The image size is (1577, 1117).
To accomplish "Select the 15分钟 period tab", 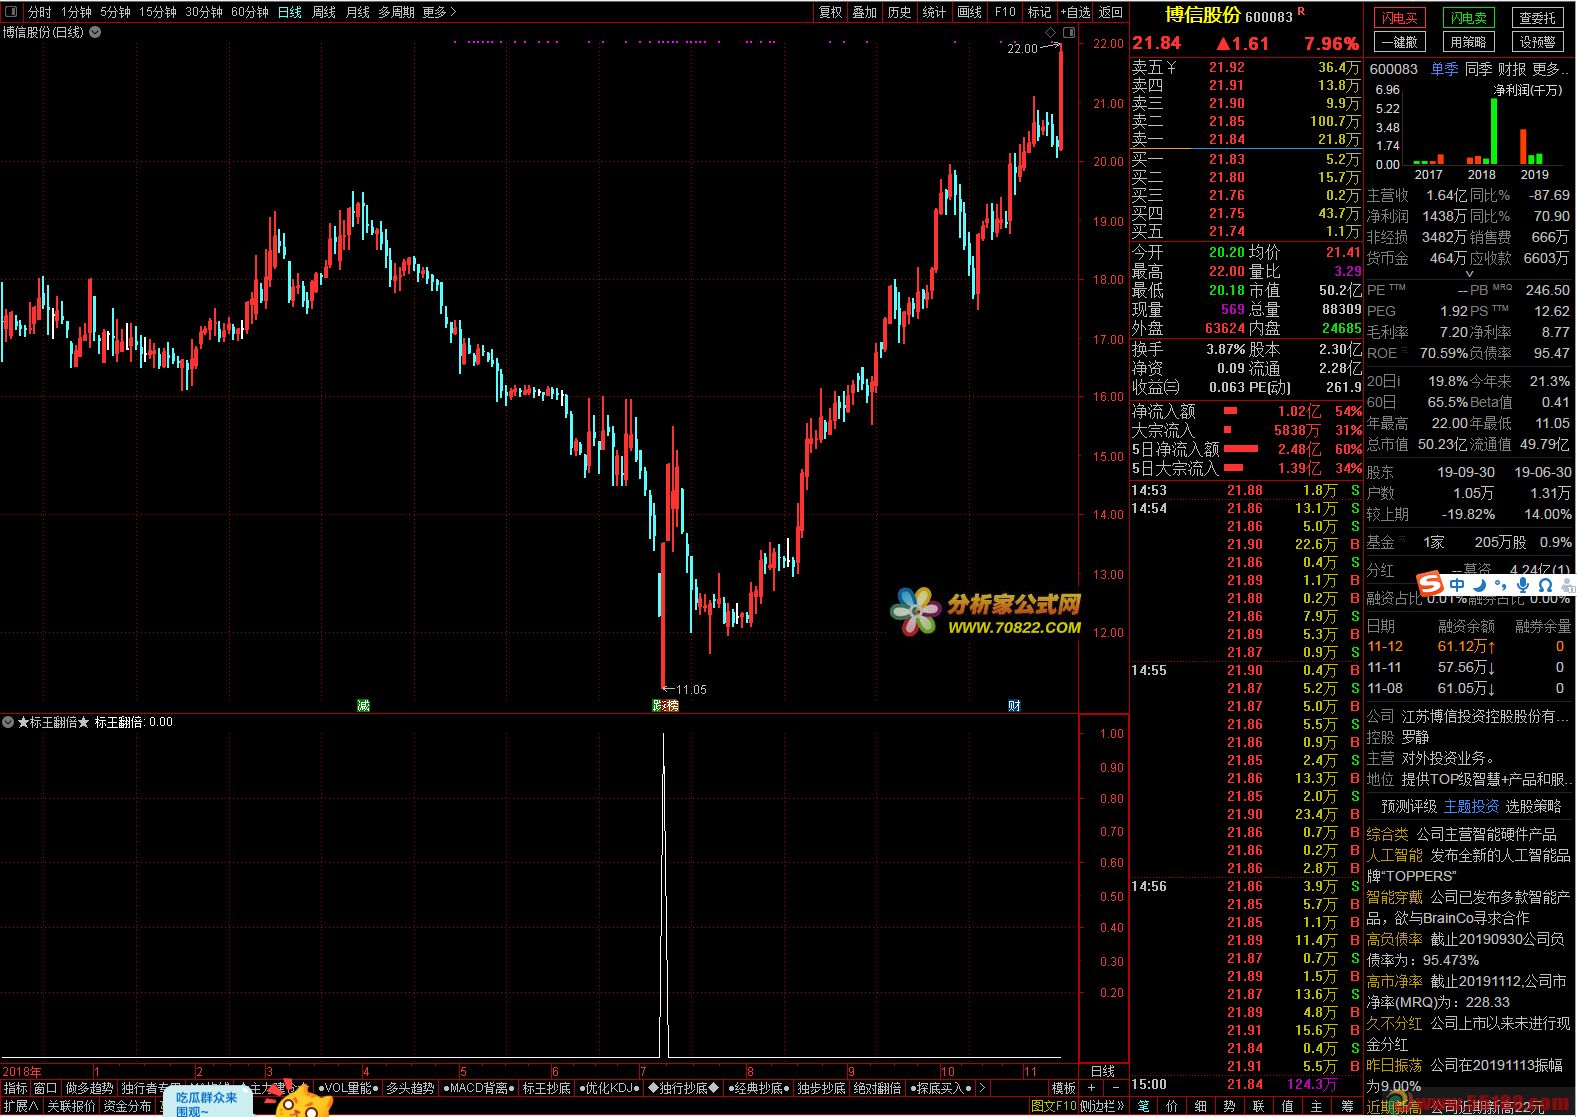I will 158,12.
